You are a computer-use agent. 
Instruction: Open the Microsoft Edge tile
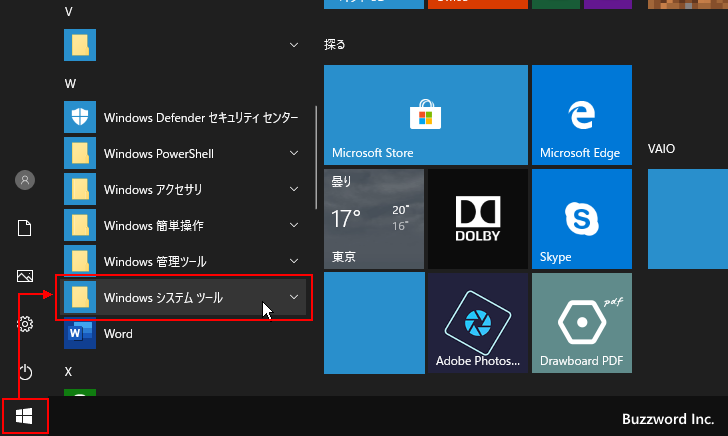point(582,115)
